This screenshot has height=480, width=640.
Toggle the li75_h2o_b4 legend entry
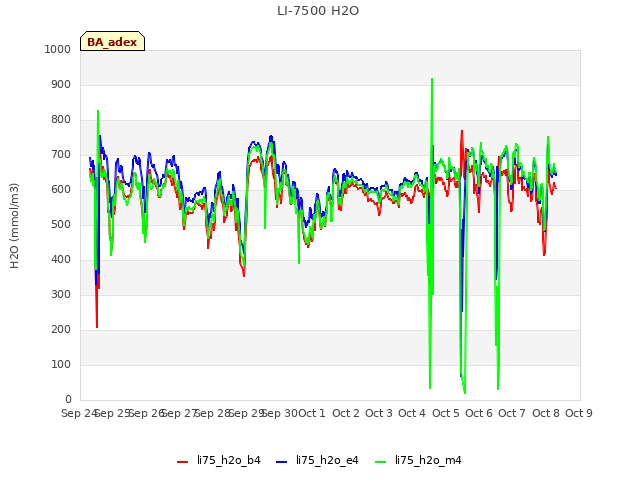click(219, 460)
